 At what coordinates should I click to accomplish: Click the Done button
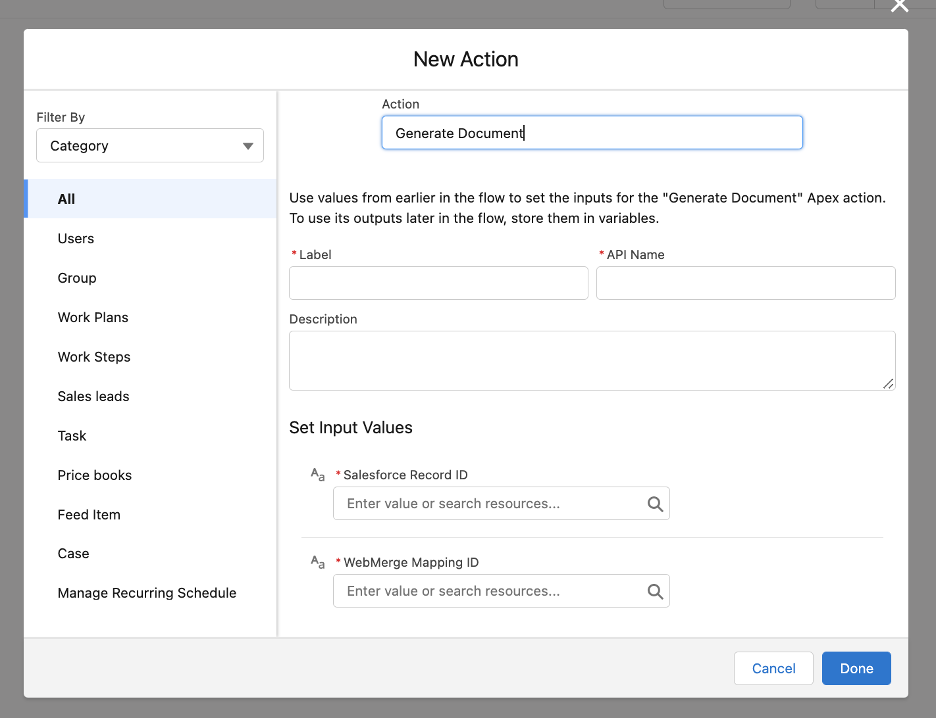pos(856,668)
